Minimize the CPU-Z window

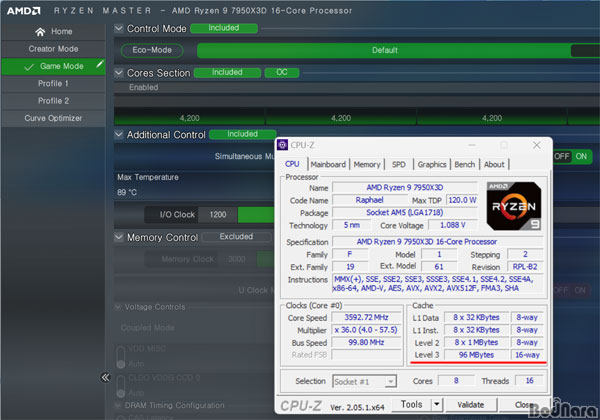pos(472,145)
